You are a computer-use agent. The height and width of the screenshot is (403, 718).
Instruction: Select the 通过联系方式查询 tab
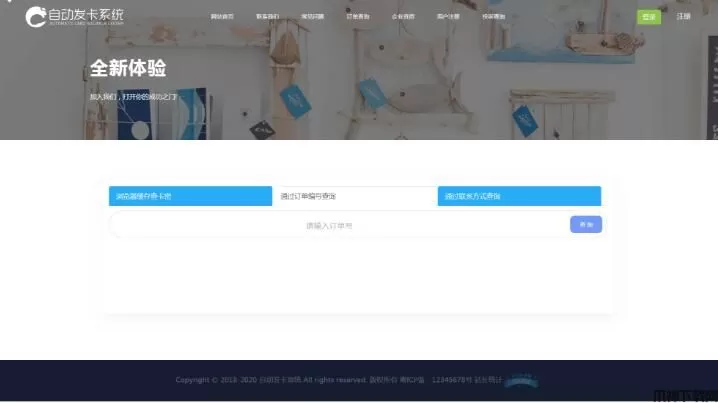click(519, 196)
